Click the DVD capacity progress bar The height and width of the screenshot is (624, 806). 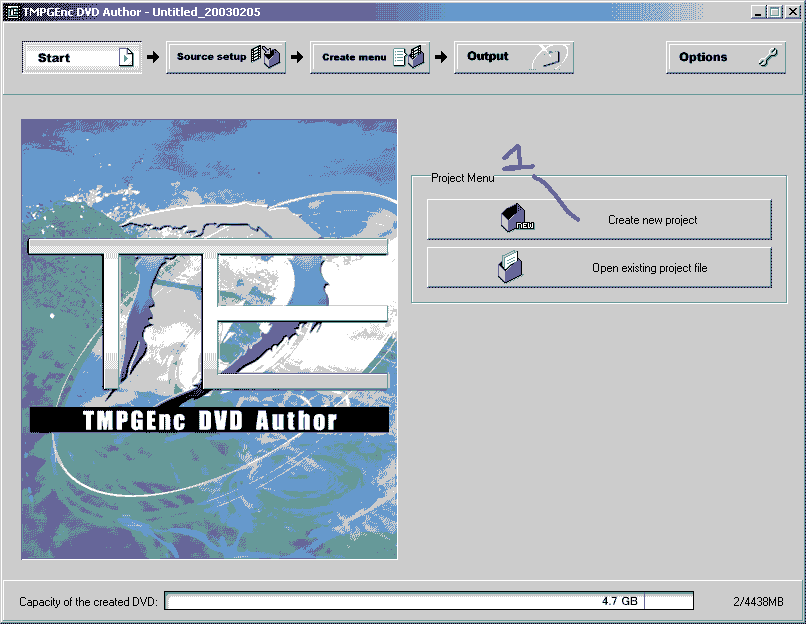[x=429, y=601]
